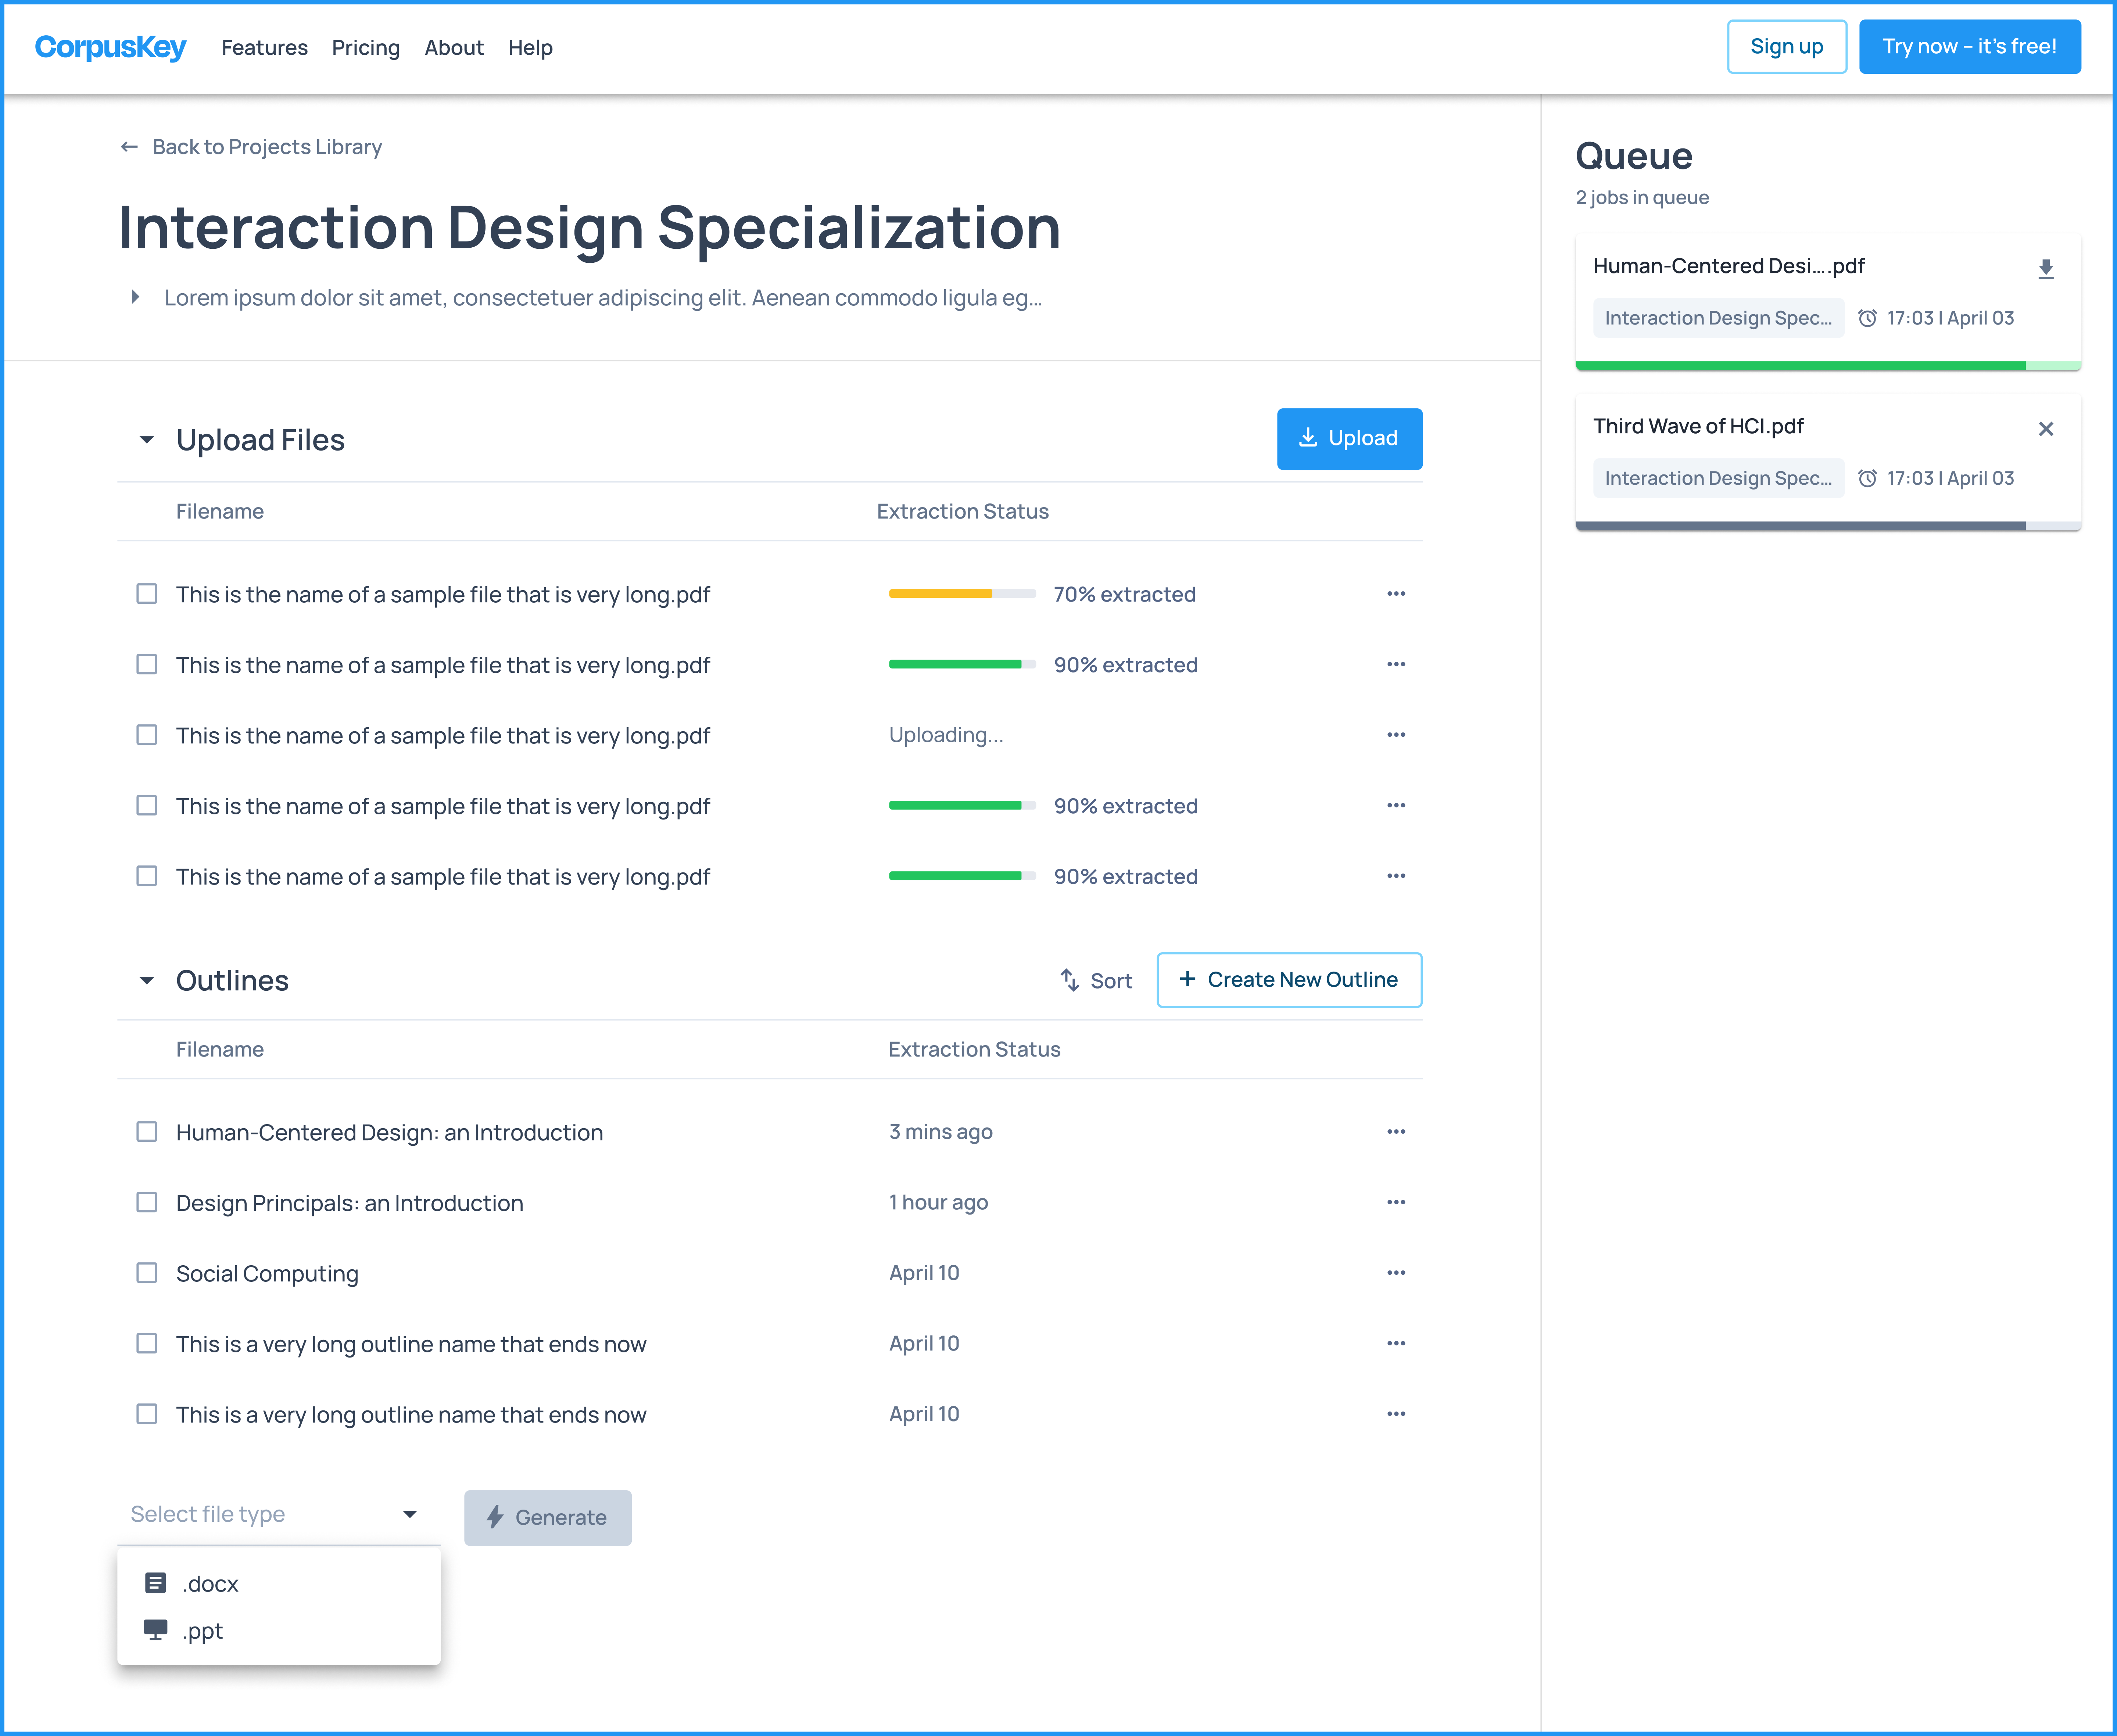Click the '3 mins ago' timestamp

pos(941,1132)
